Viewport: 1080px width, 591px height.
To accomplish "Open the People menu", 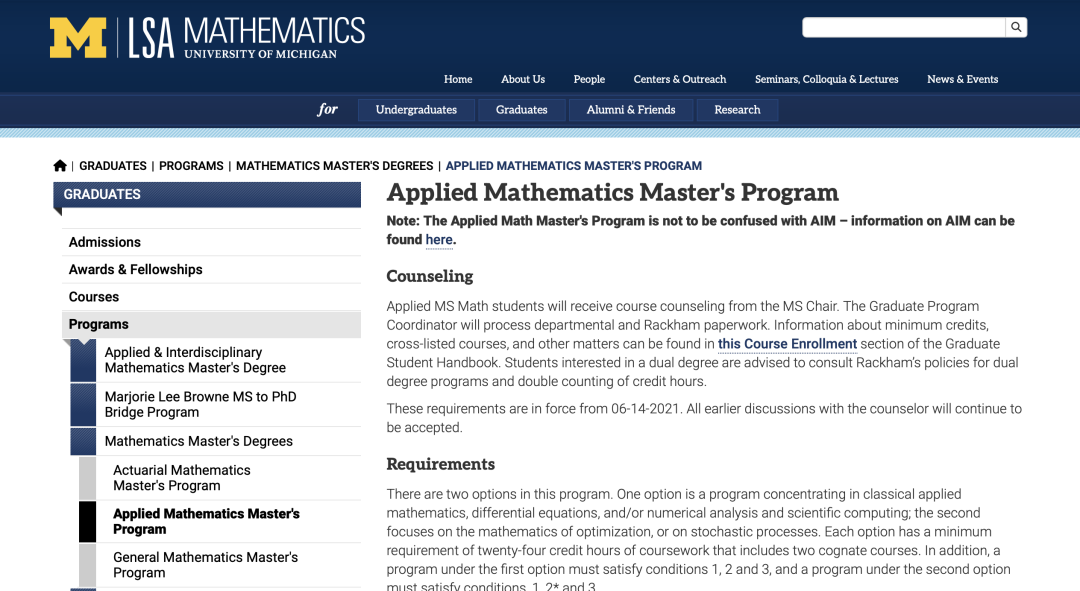I will click(x=589, y=79).
